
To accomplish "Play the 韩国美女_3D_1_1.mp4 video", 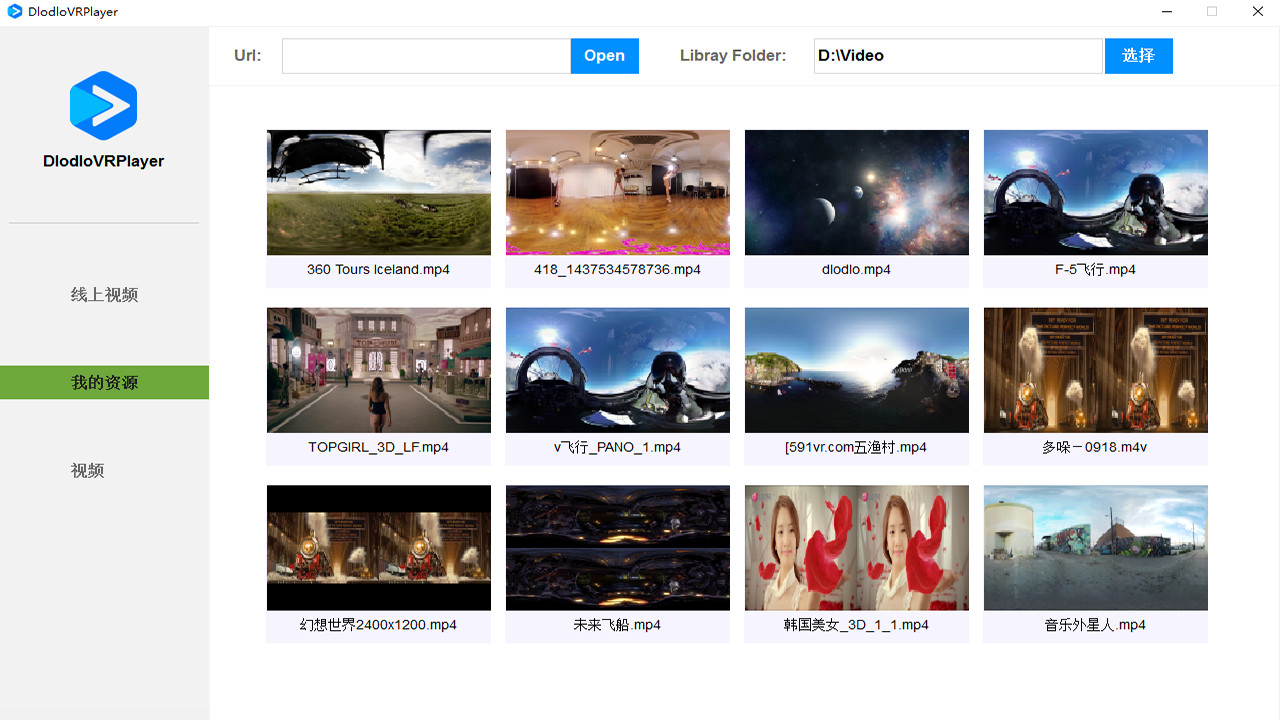I will tap(856, 547).
